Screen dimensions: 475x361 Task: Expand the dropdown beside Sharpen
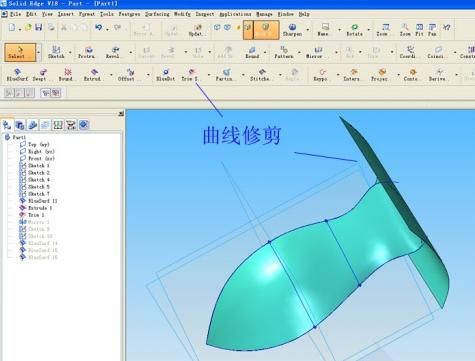(307, 29)
